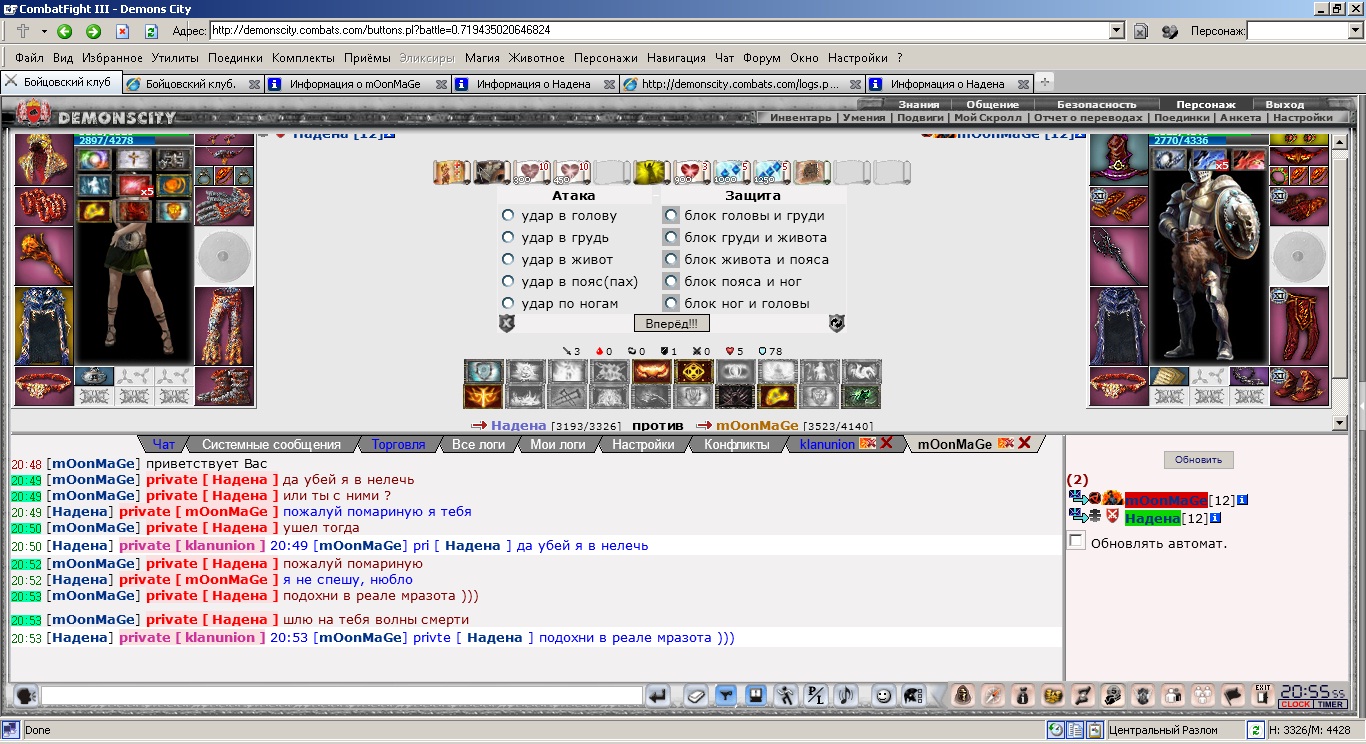Select defense блок пояса и ног

coord(672,281)
